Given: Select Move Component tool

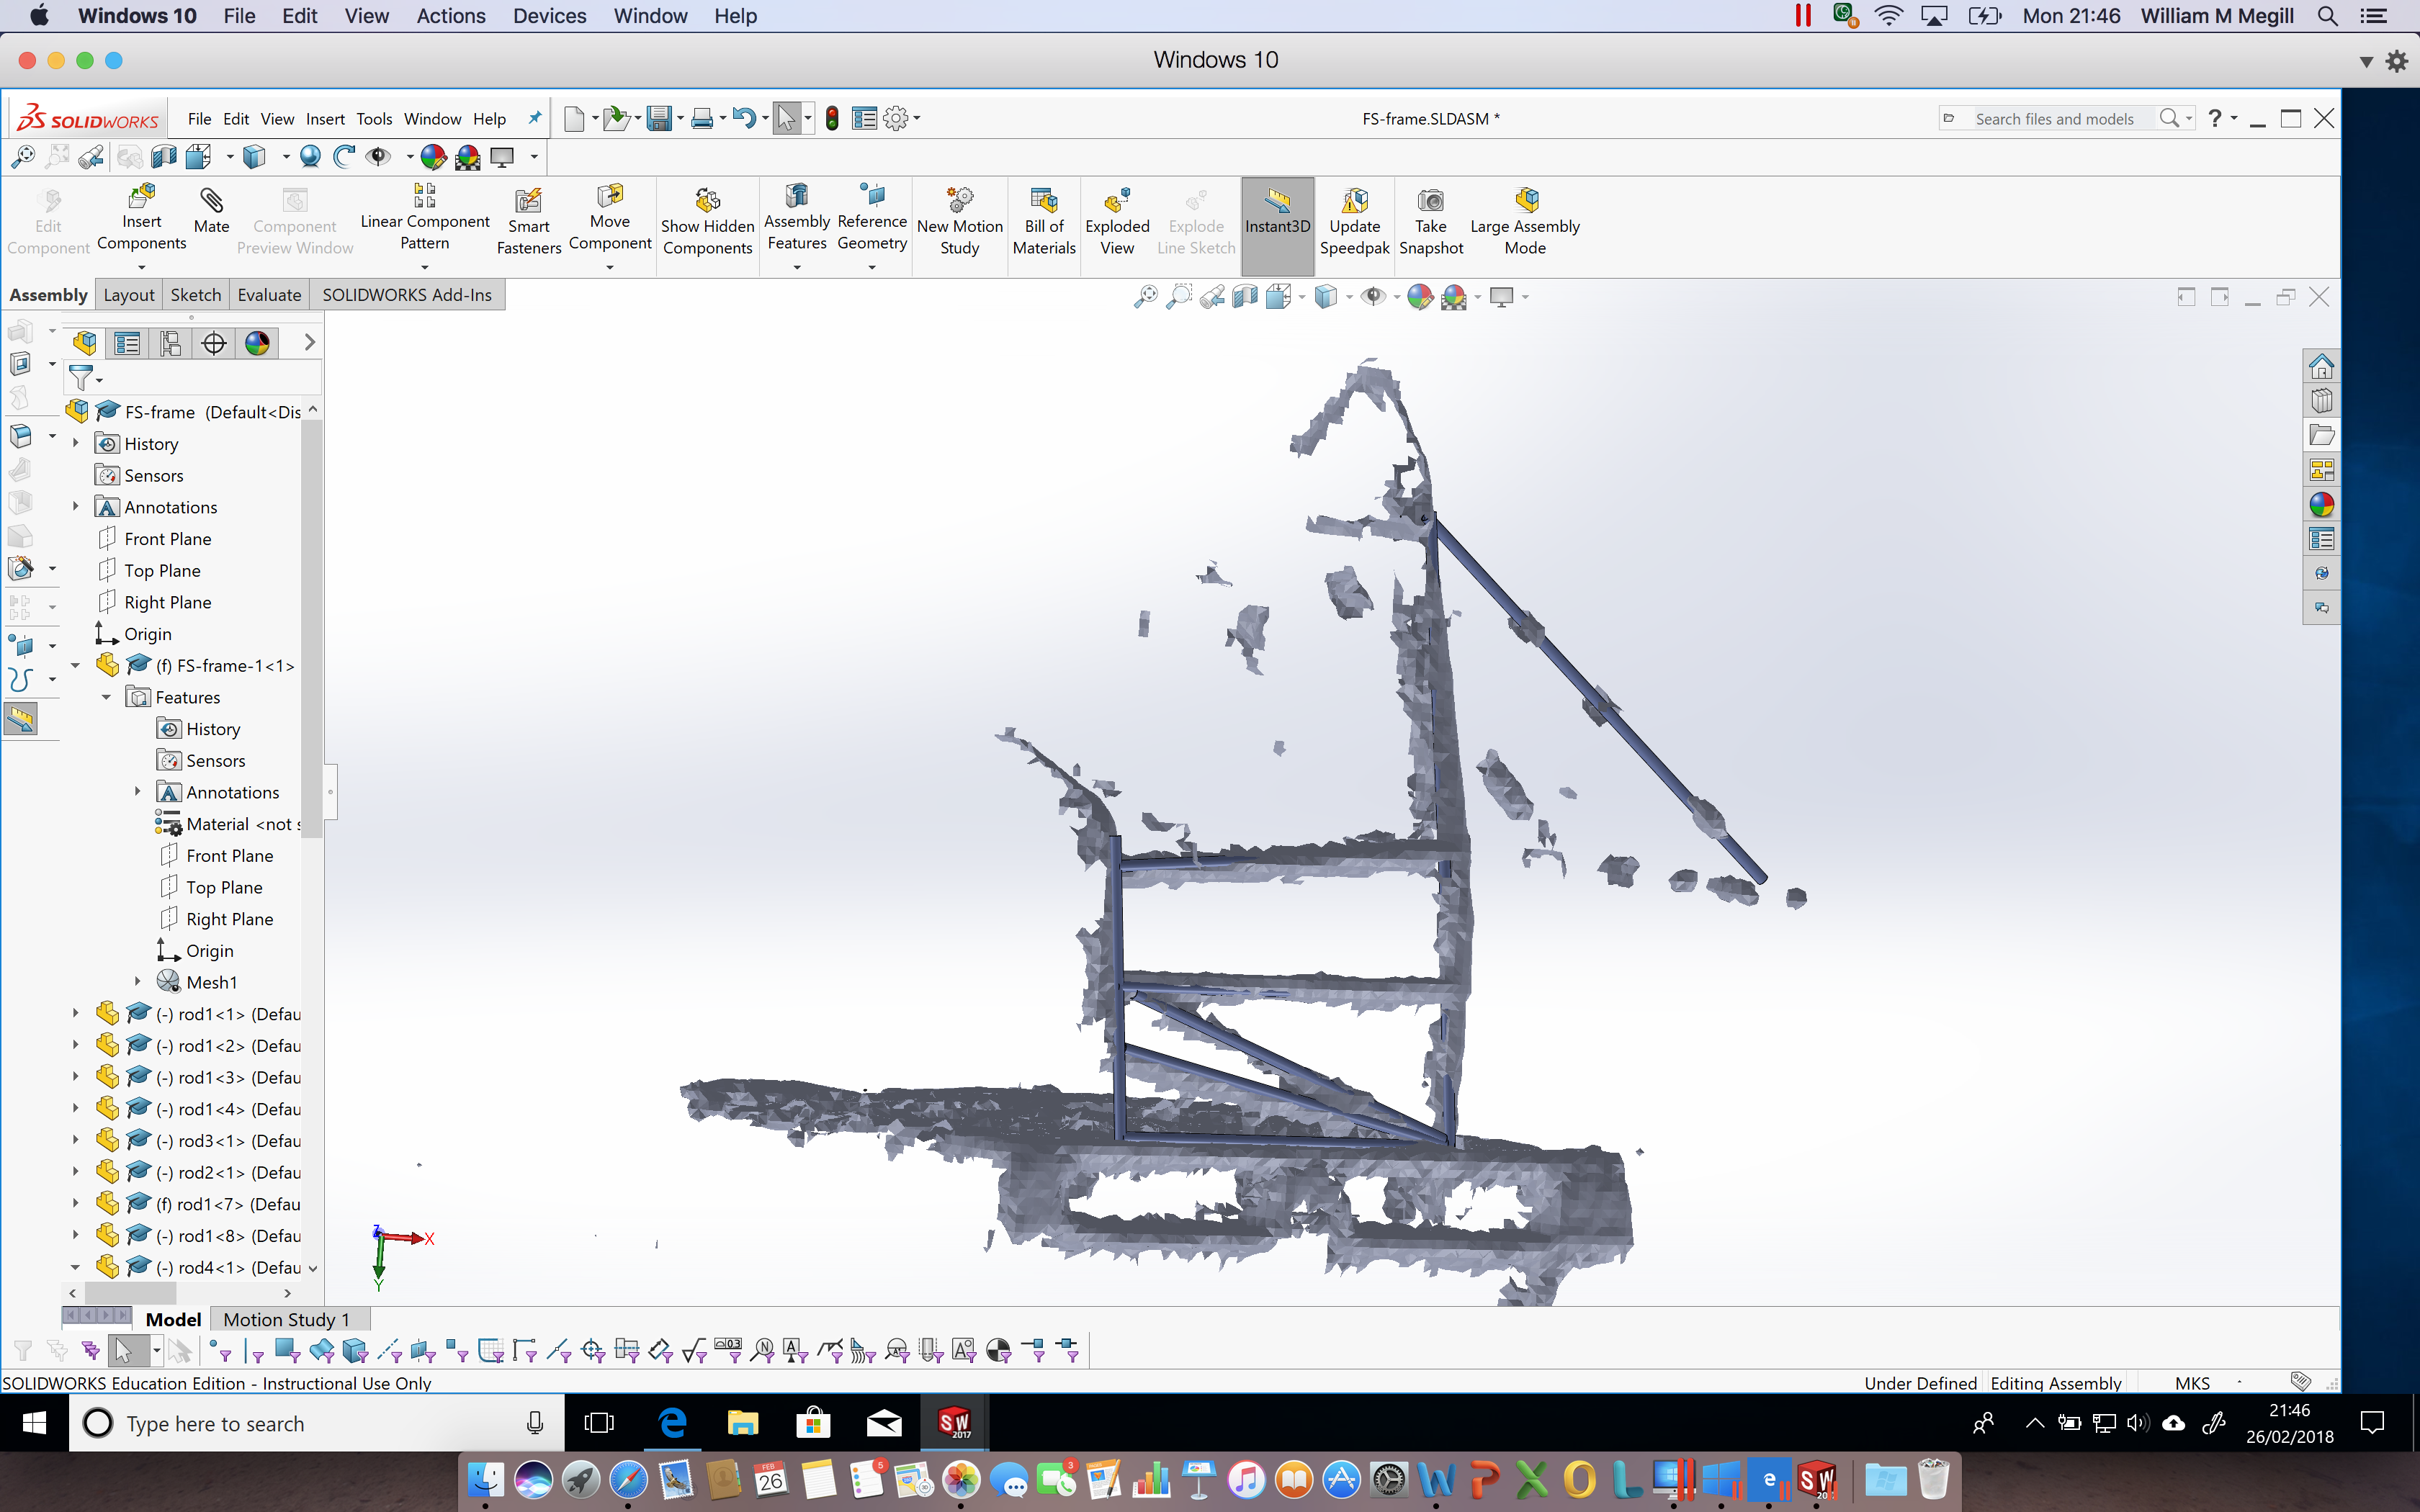Looking at the screenshot, I should pyautogui.click(x=609, y=218).
